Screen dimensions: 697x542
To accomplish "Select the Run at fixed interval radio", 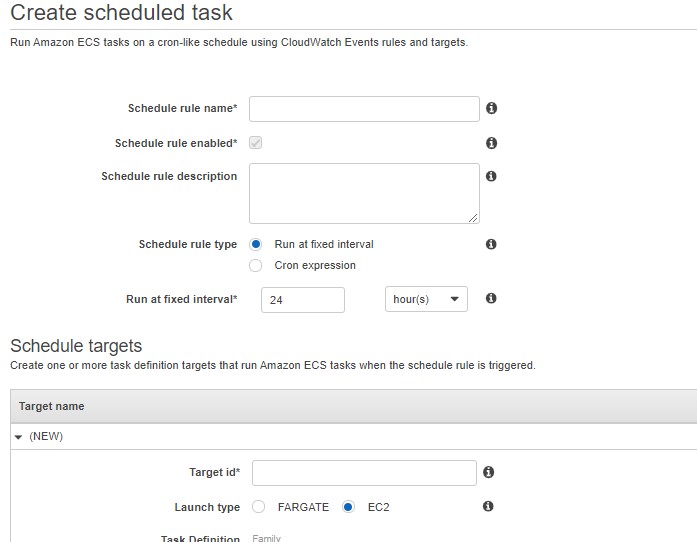I will (x=256, y=244).
